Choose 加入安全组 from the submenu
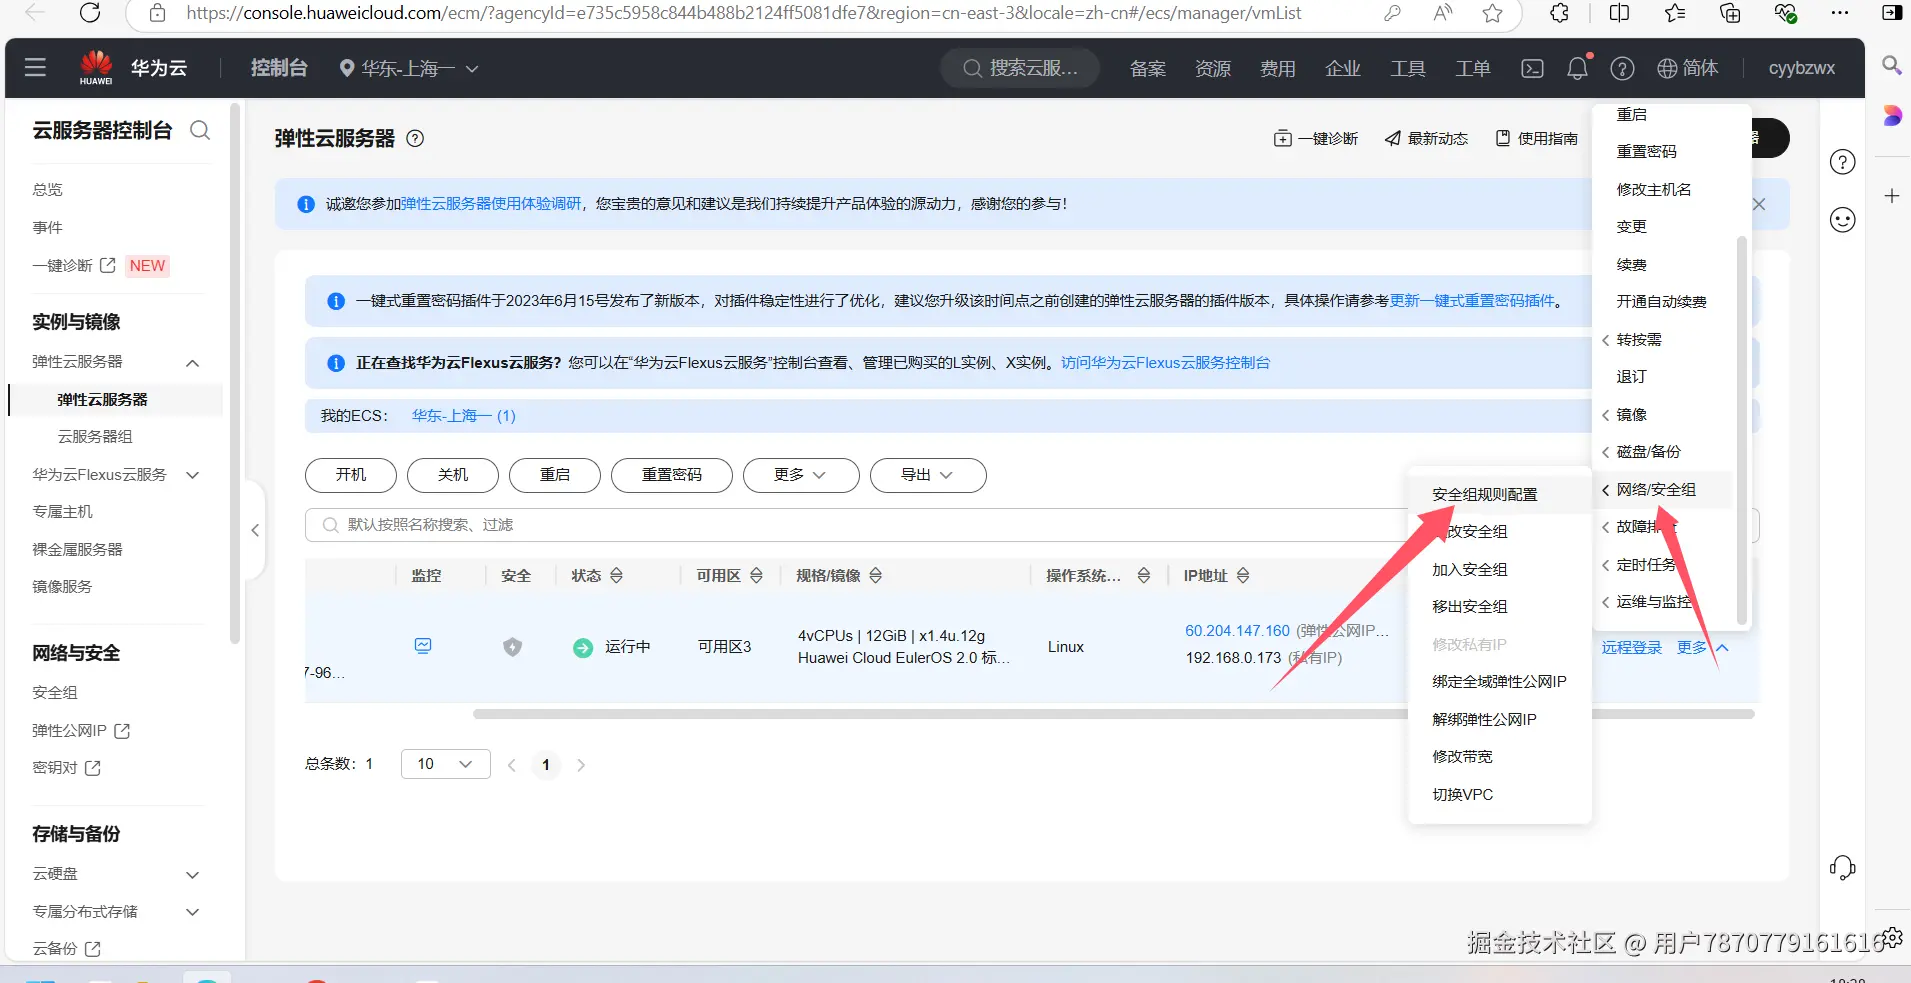The image size is (1911, 983). (x=1470, y=569)
